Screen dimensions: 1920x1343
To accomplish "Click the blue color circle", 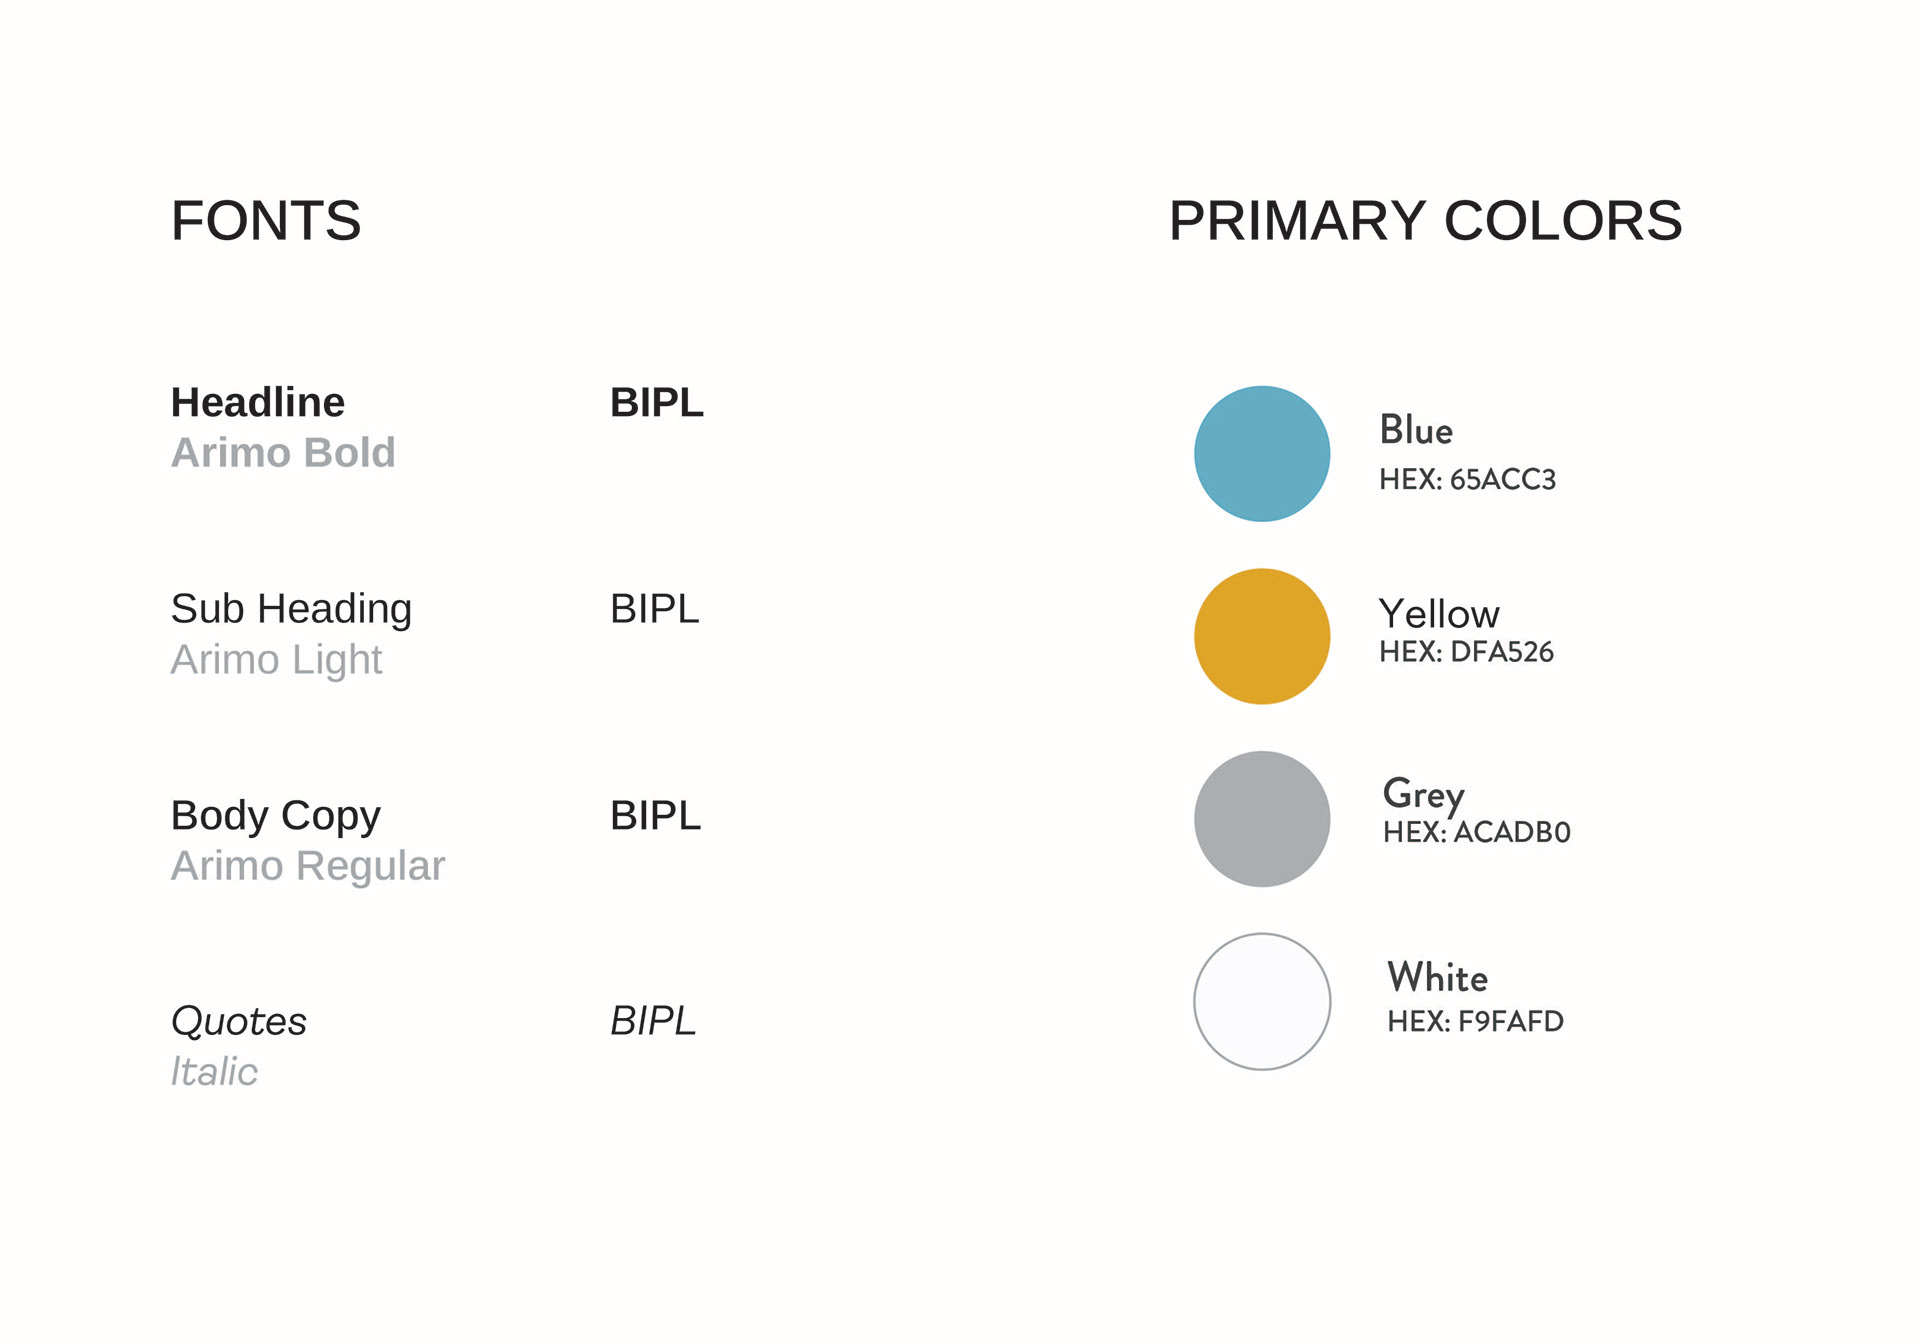I will 1262,454.
